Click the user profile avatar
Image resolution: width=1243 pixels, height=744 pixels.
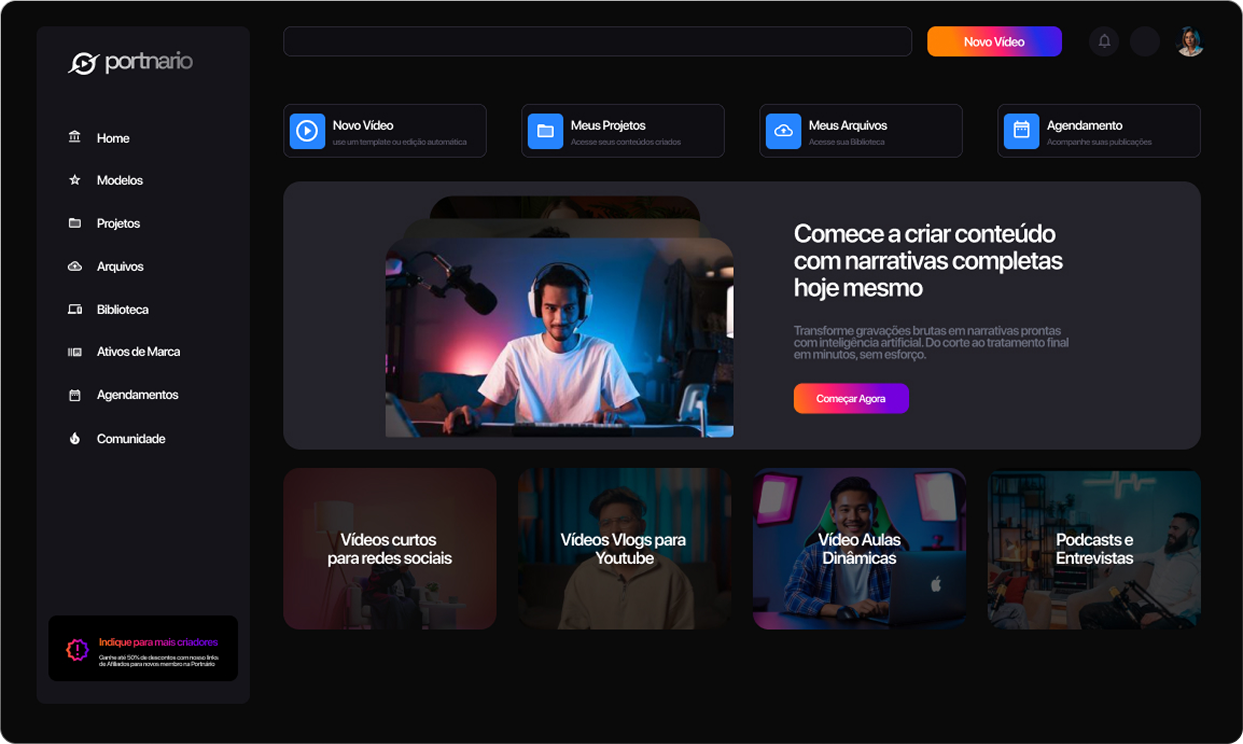click(1189, 41)
